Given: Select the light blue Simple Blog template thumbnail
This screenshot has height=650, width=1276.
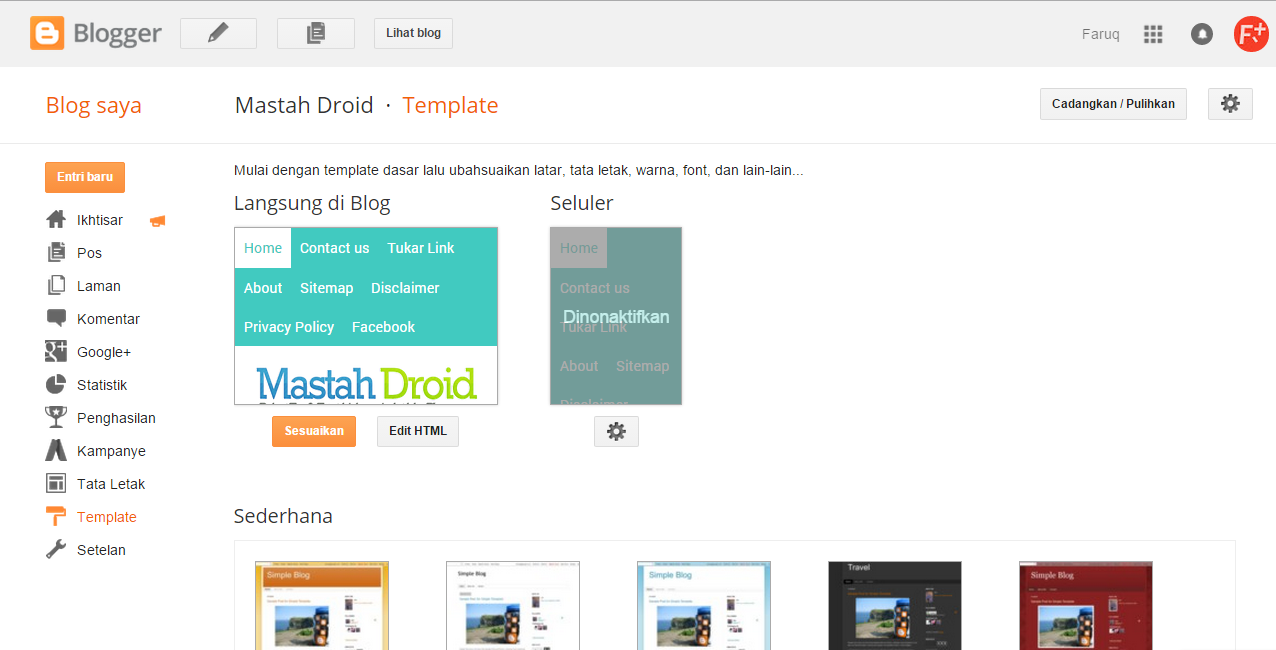Looking at the screenshot, I should (x=704, y=605).
